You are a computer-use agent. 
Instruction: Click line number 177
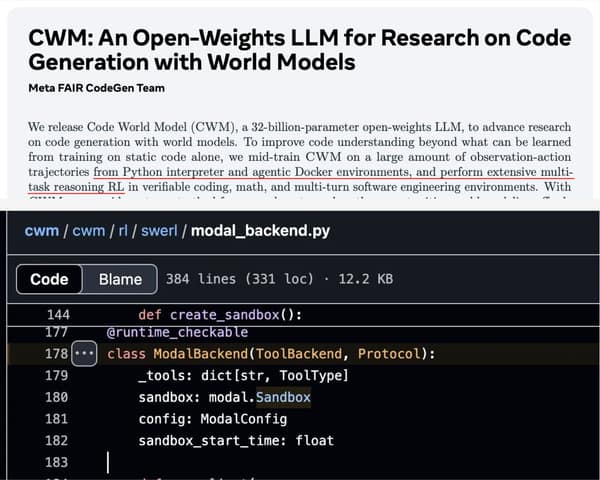tap(57, 331)
